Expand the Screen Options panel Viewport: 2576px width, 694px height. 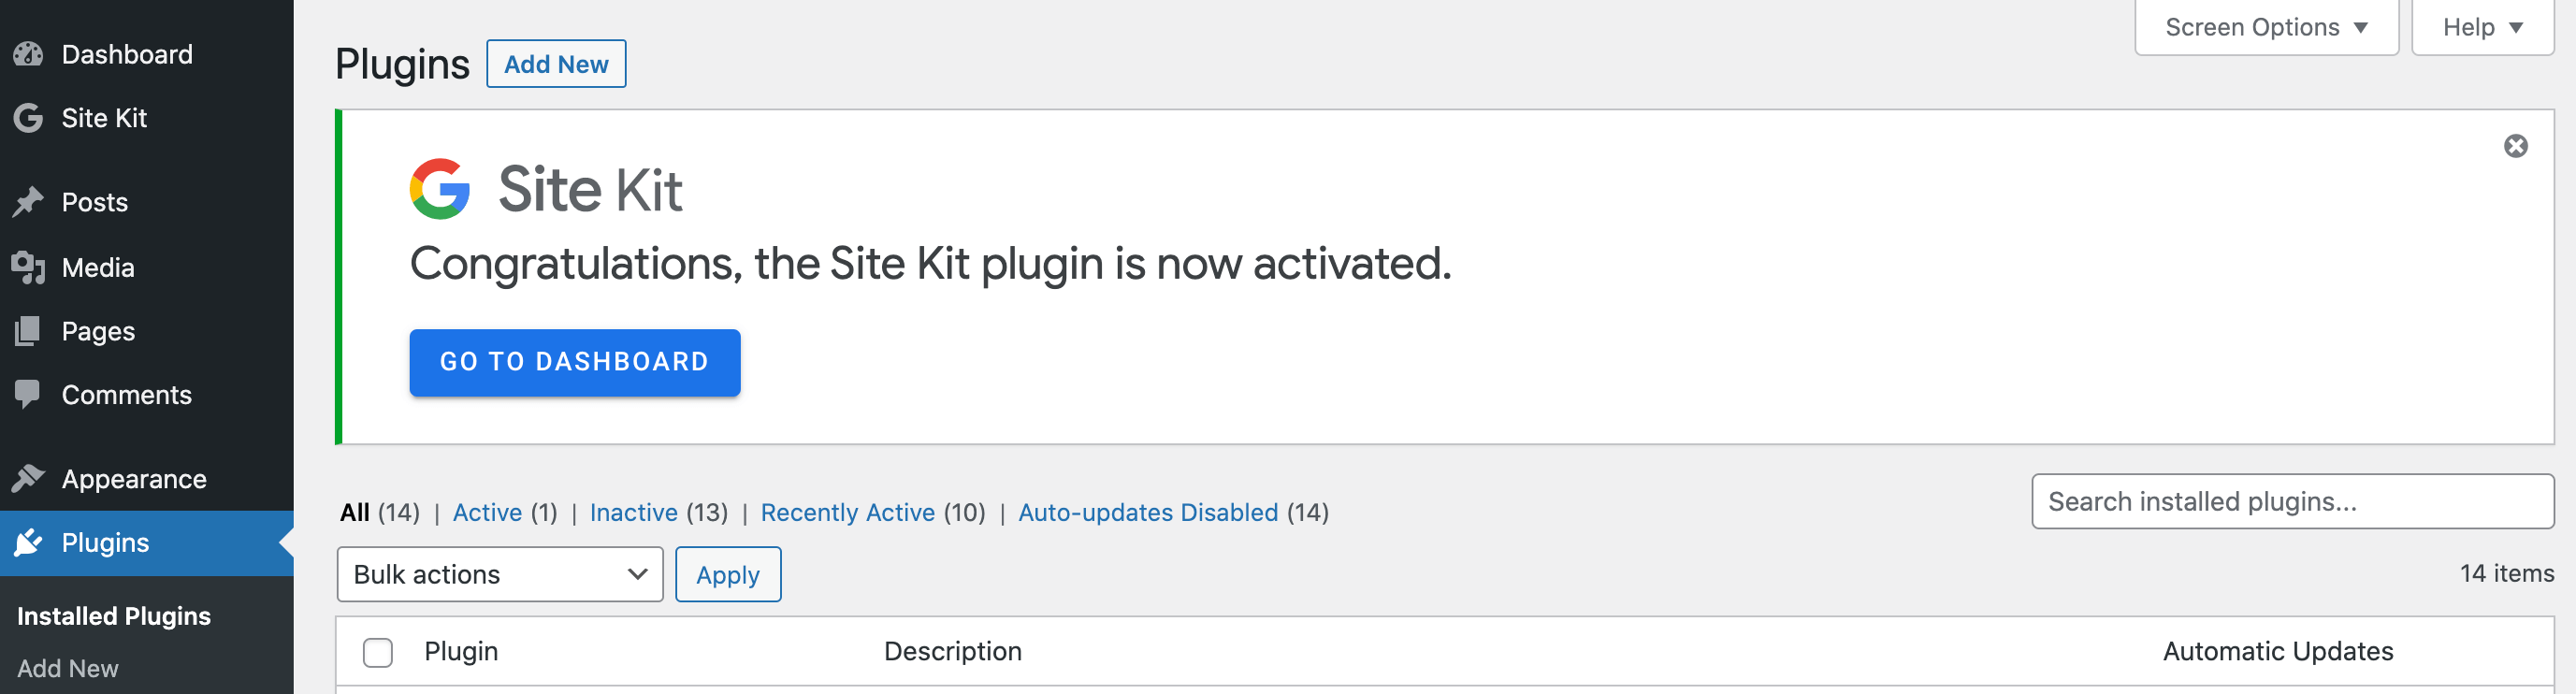[2265, 27]
